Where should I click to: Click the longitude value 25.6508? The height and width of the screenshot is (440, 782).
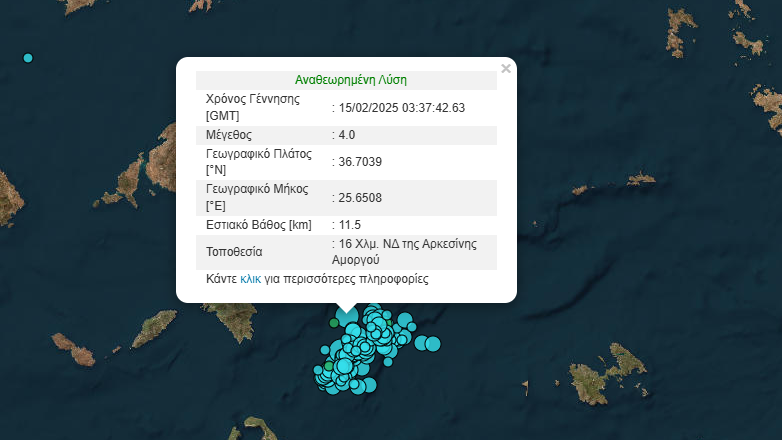click(359, 198)
